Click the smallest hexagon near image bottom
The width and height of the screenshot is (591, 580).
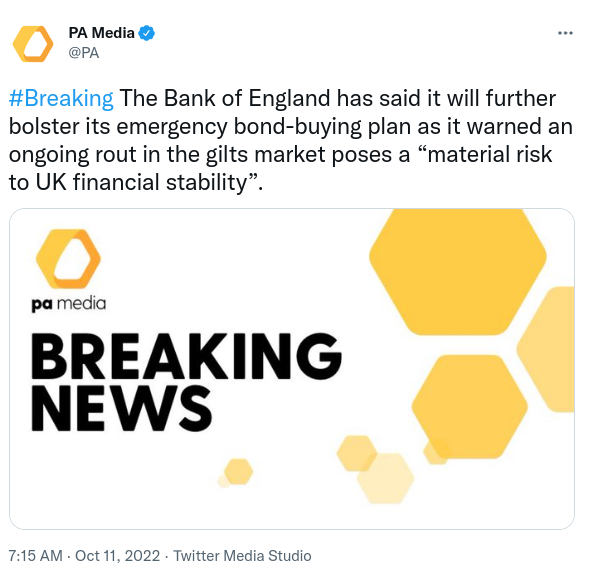point(238,471)
